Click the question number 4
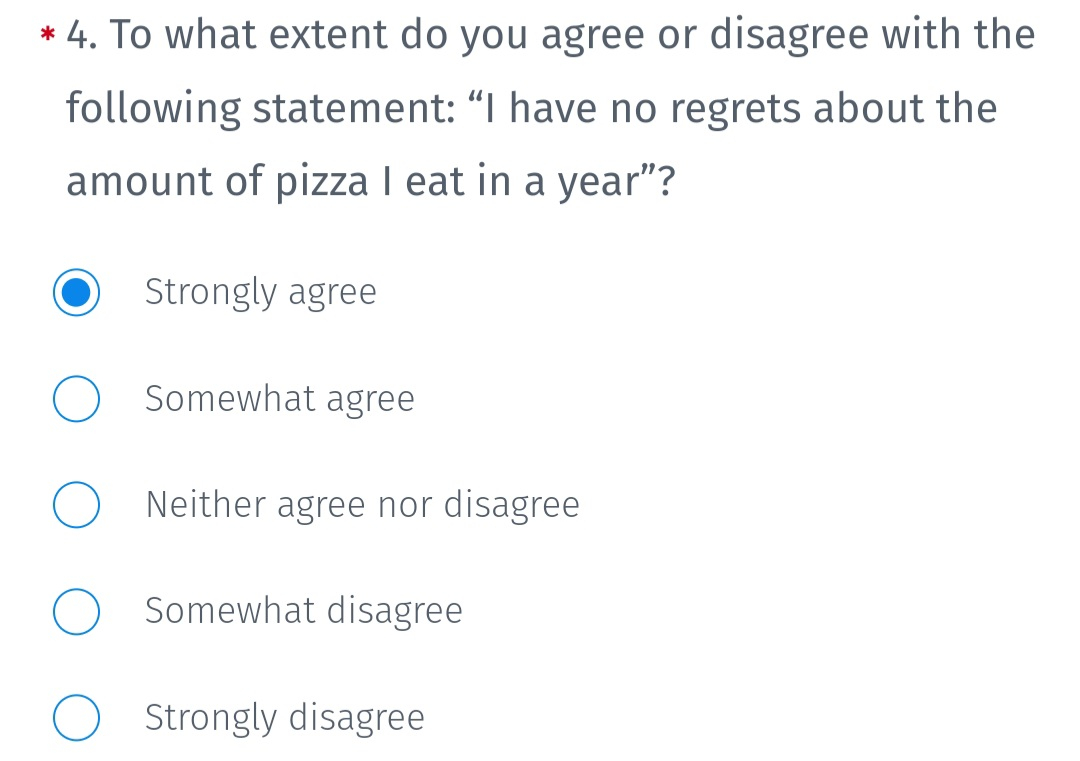This screenshot has height=761, width=1080. (x=81, y=35)
